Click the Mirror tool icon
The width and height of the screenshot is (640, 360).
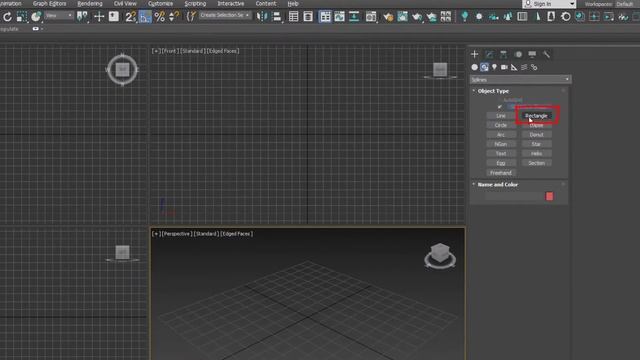262,17
